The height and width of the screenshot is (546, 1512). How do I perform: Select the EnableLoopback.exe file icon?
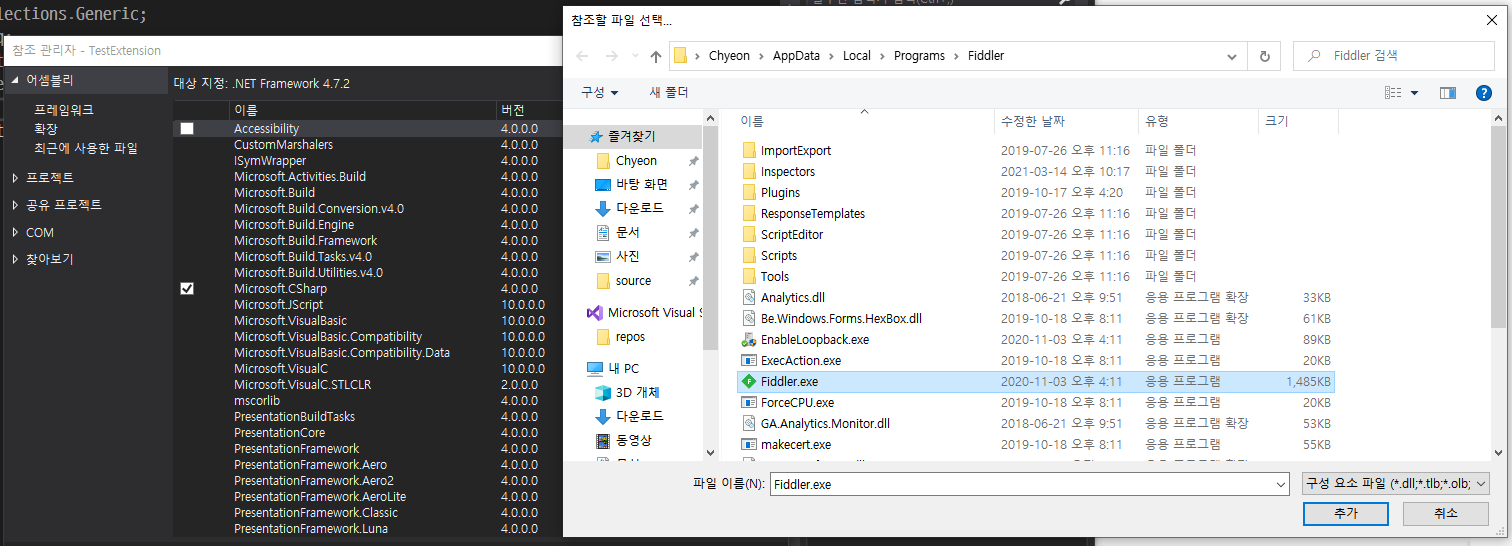[749, 339]
